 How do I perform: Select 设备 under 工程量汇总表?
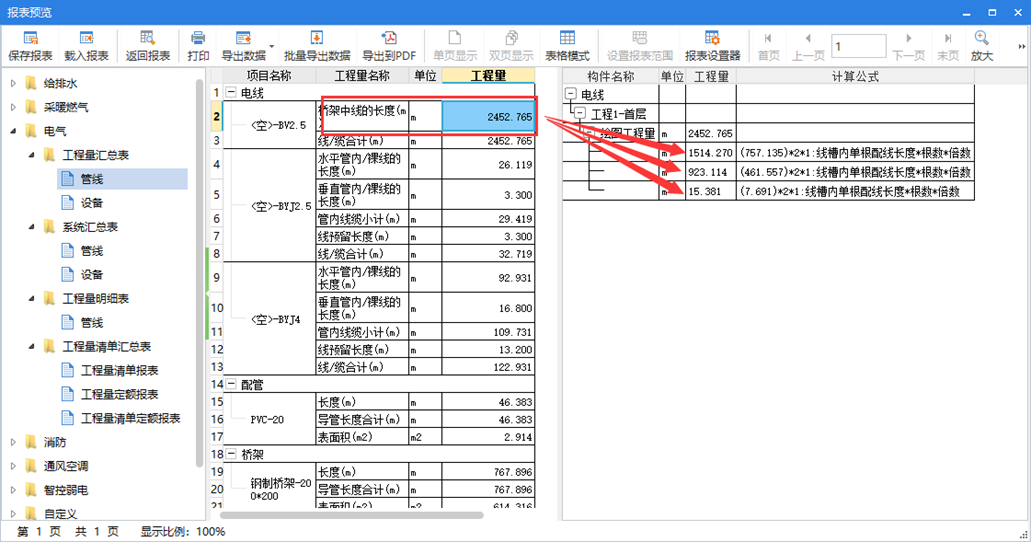coord(92,203)
